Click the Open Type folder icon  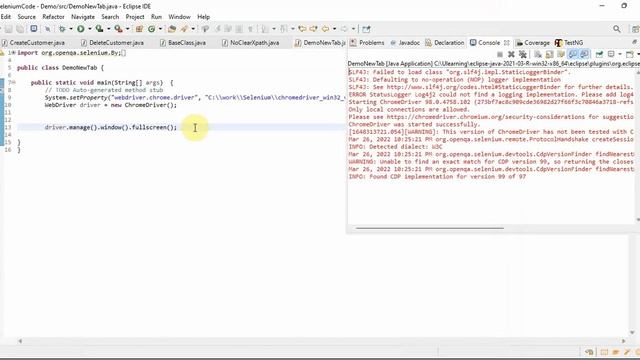tap(172, 29)
